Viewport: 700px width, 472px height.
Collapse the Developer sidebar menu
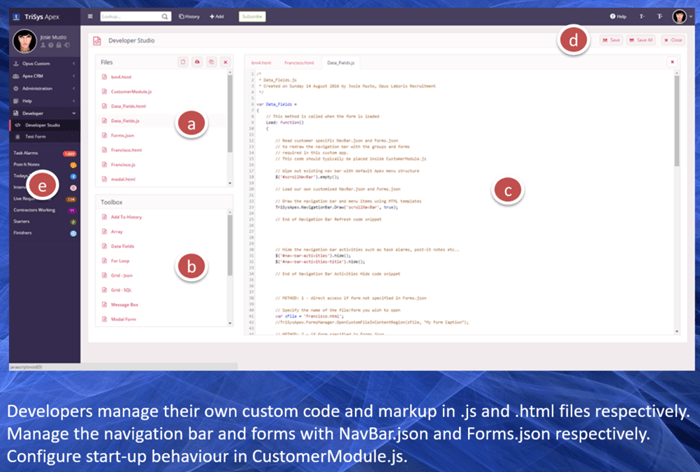click(x=45, y=113)
